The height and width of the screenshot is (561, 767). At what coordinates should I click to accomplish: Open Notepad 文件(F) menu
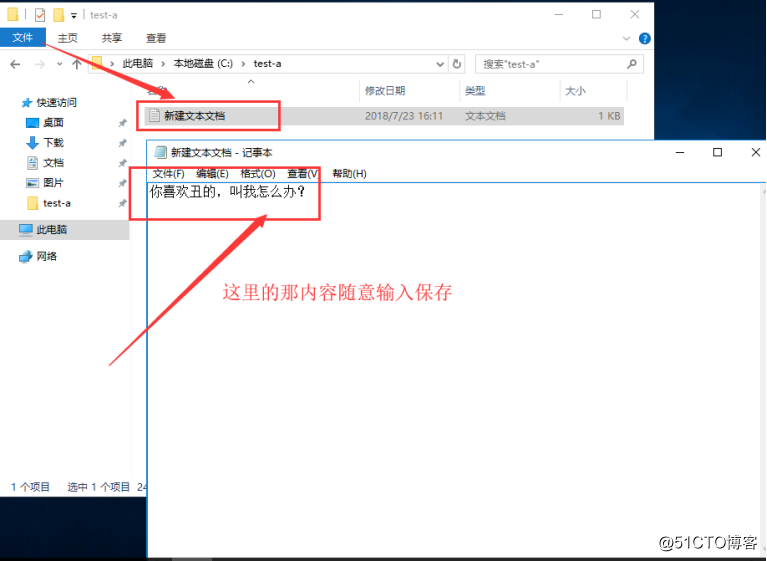(168, 174)
